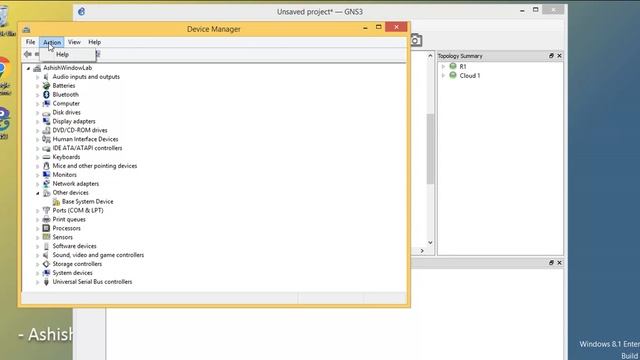
Task: Select the Sound, video and game controllers label
Action: (x=98, y=255)
